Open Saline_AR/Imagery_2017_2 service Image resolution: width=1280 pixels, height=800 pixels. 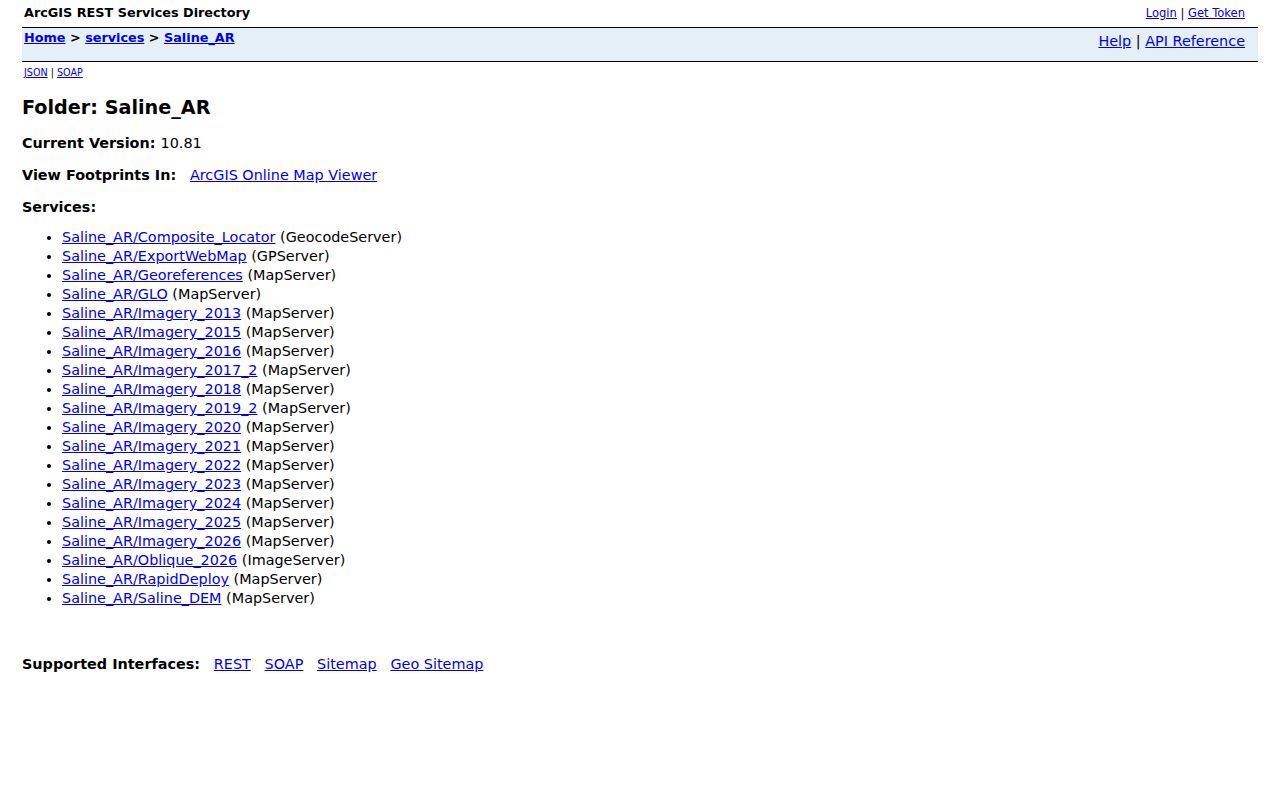(159, 370)
